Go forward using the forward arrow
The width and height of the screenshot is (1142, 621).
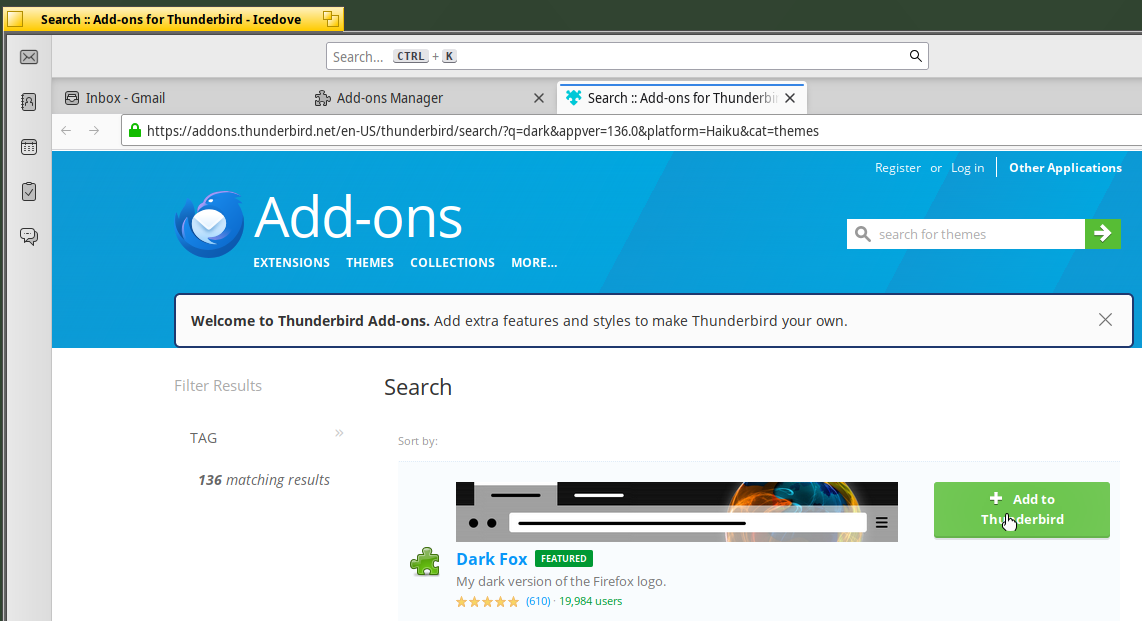(94, 130)
